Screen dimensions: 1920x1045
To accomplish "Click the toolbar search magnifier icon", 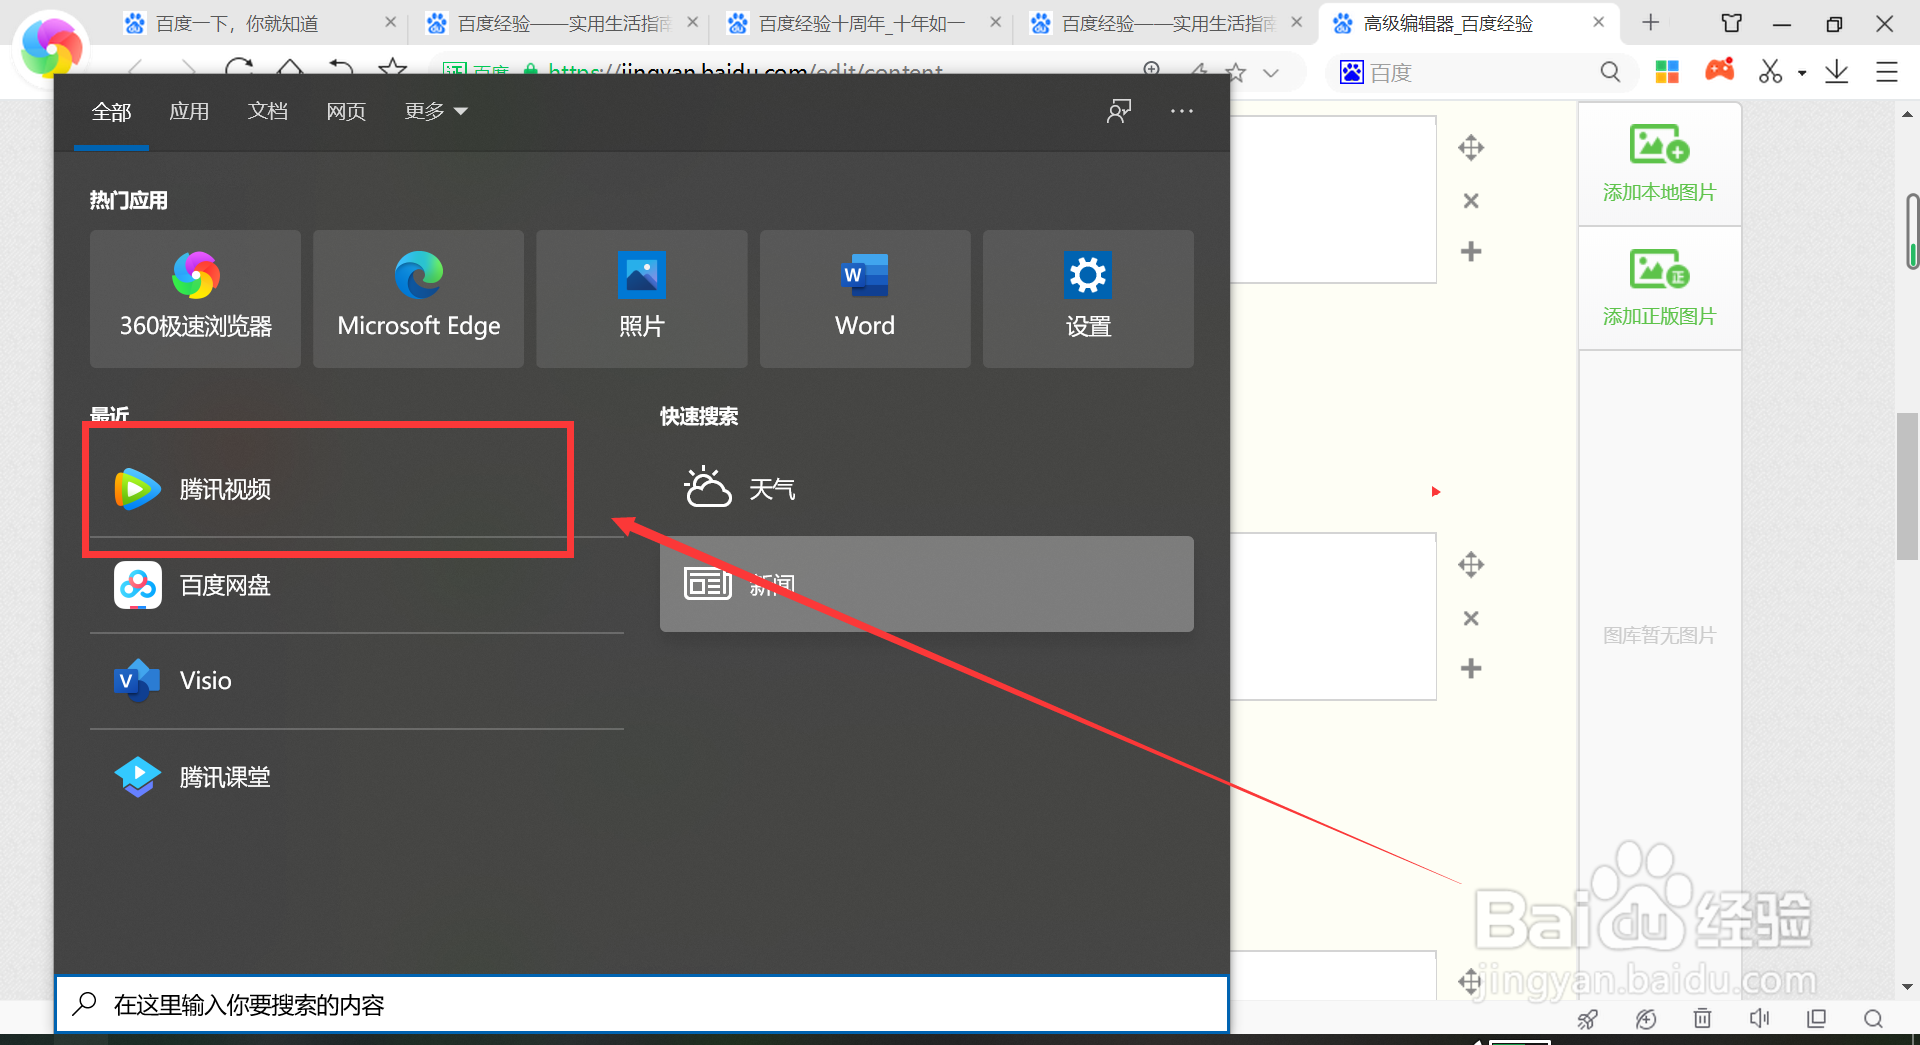I will tap(1610, 72).
